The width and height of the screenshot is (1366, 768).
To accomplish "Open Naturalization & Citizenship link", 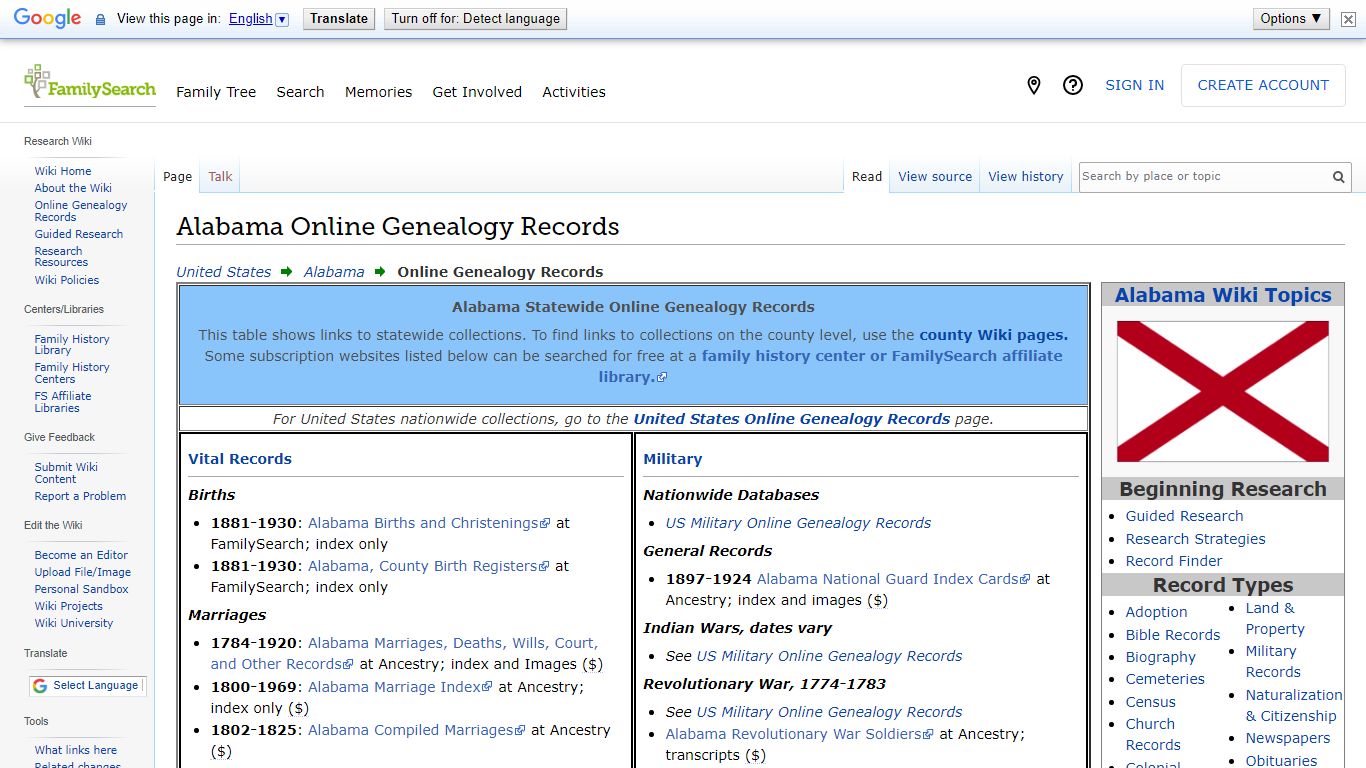I will pyautogui.click(x=1294, y=705).
